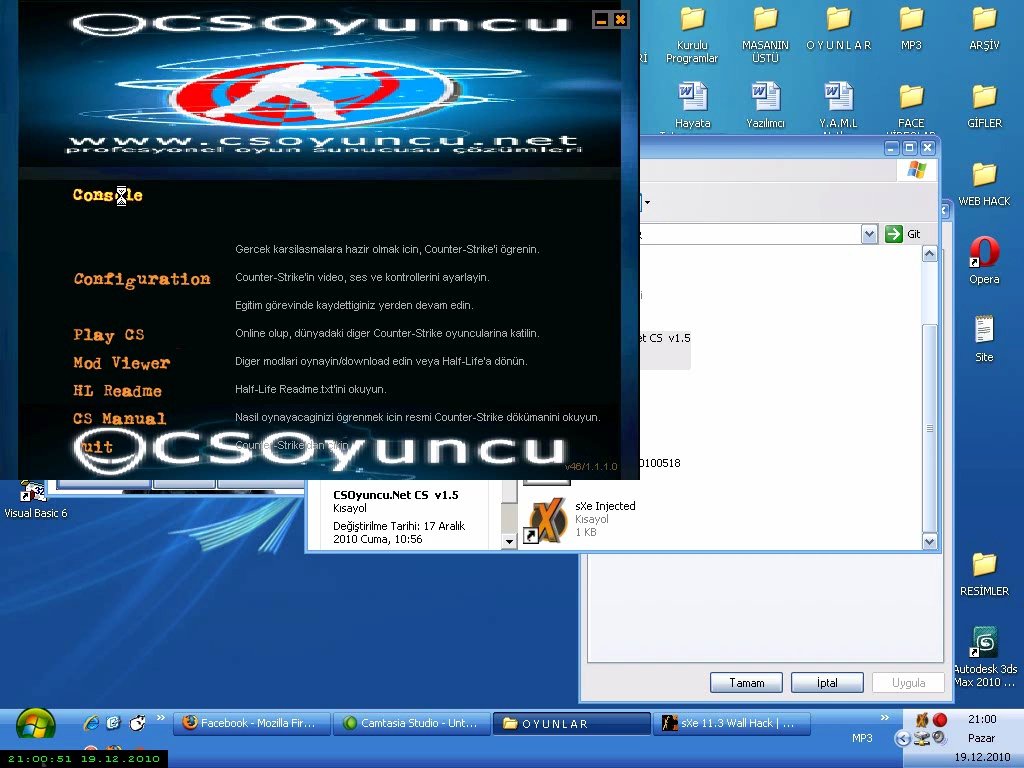Viewport: 1024px width, 768px height.
Task: Click details pane scroll down arrow
Action: [x=509, y=541]
